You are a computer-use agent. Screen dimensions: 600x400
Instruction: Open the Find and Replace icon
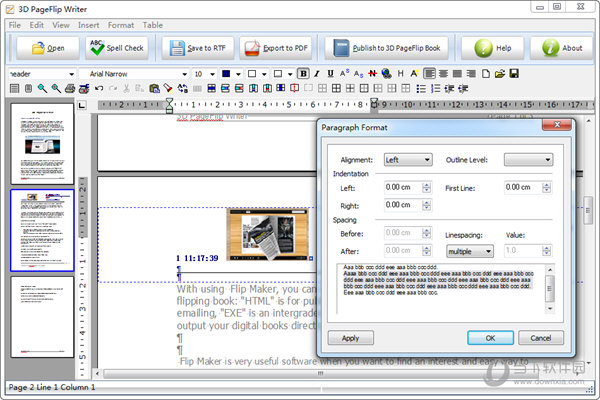click(183, 89)
